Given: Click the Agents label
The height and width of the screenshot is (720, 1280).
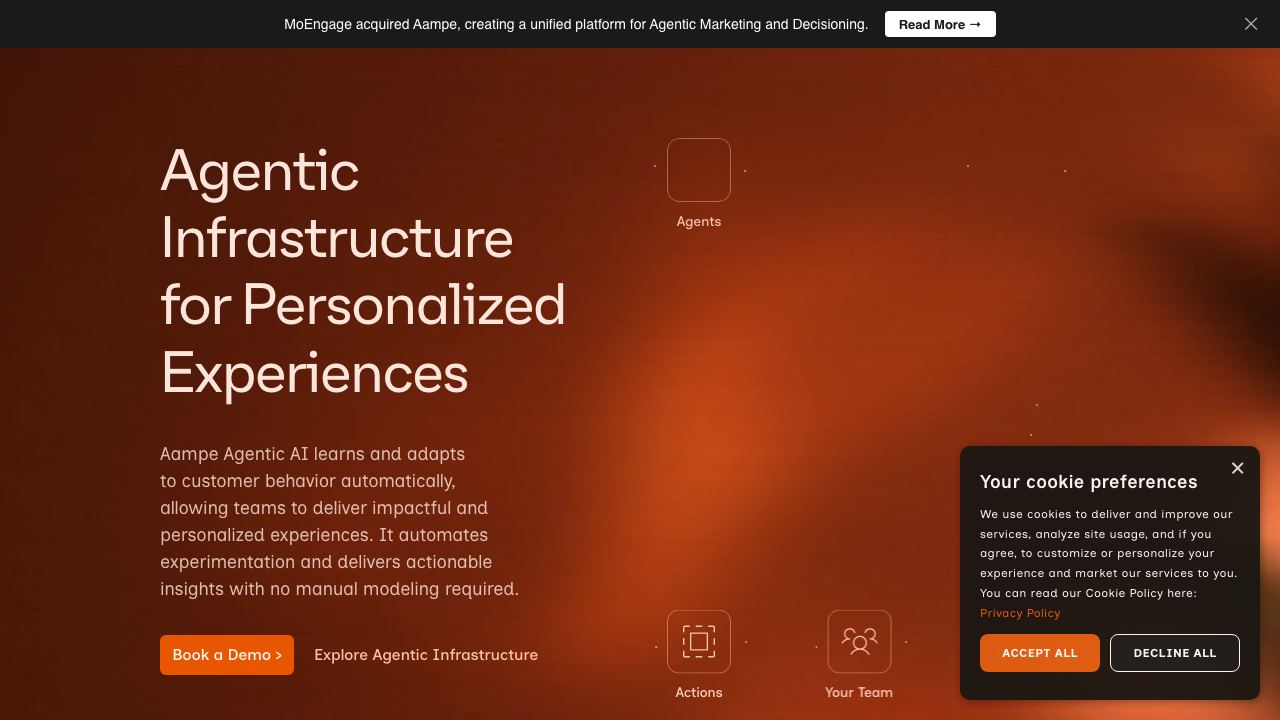Looking at the screenshot, I should click(x=699, y=222).
